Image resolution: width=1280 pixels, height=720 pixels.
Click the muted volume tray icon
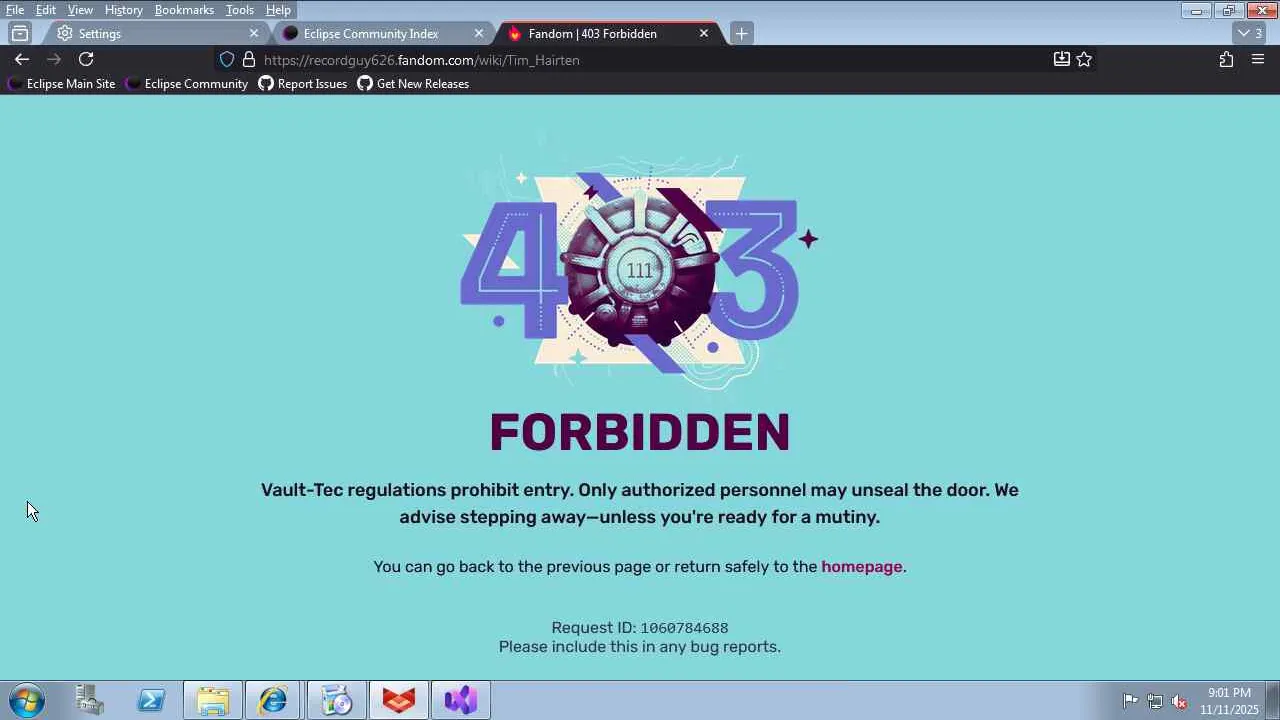click(x=1180, y=701)
